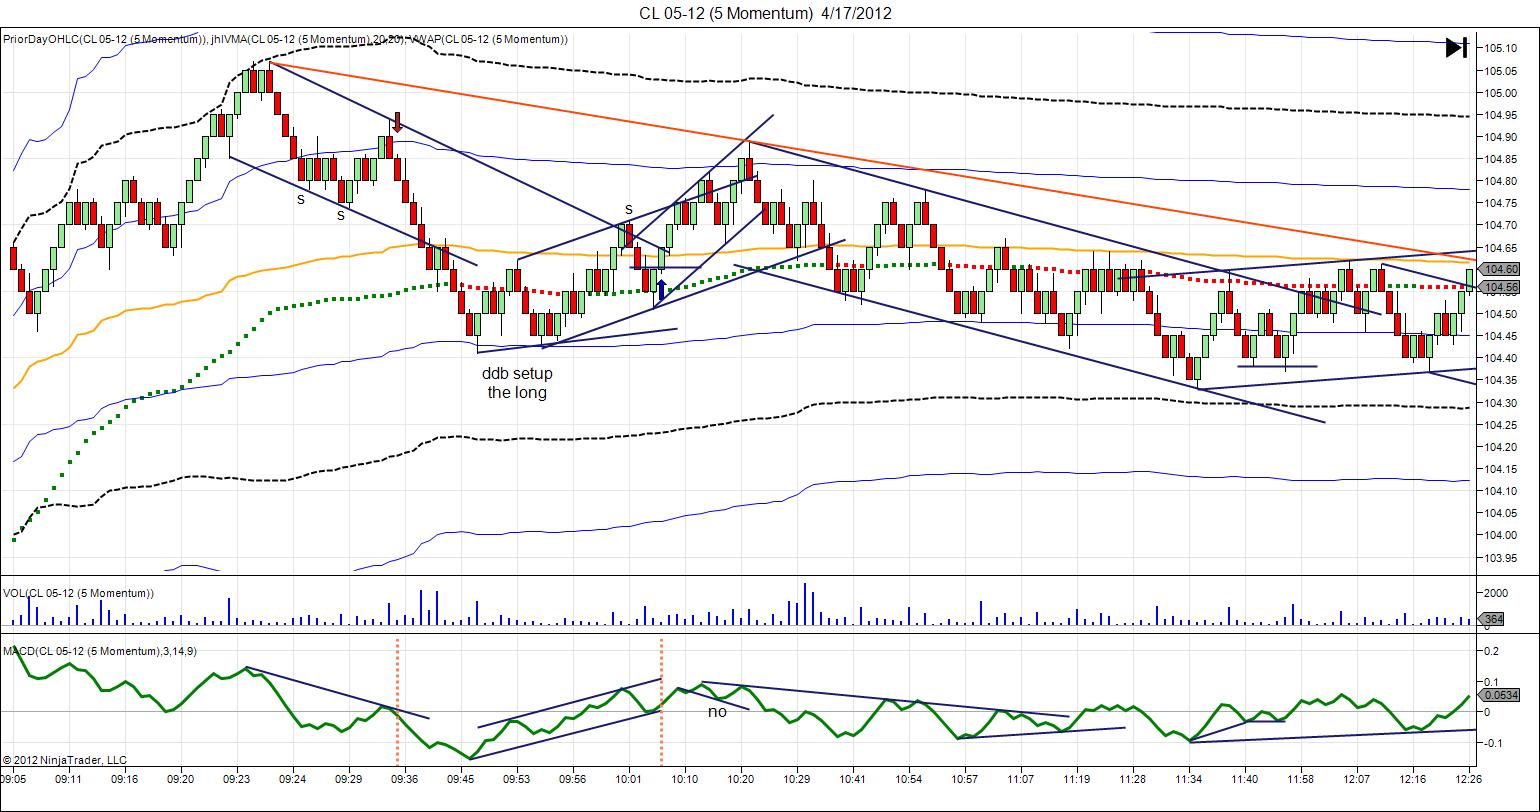Select the red down arrow chart marker
1540x812 pixels.
(x=397, y=122)
